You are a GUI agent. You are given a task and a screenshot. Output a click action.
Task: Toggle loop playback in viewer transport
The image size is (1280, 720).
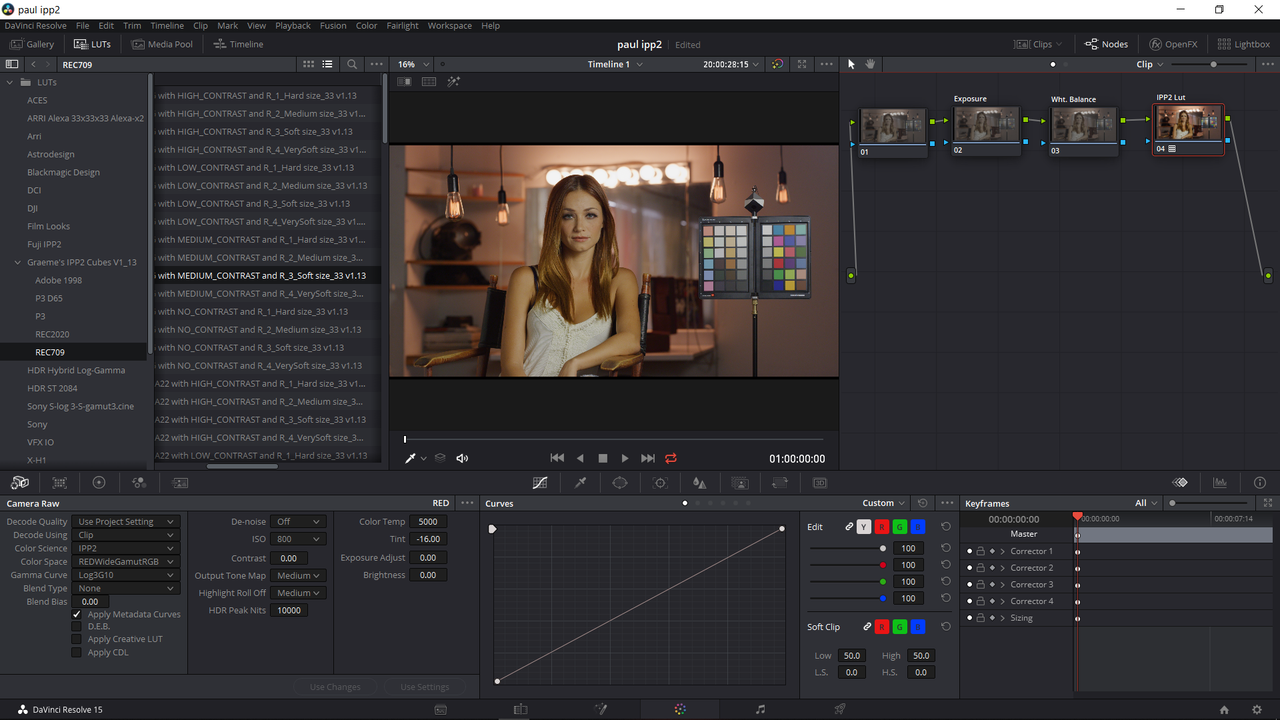point(671,458)
